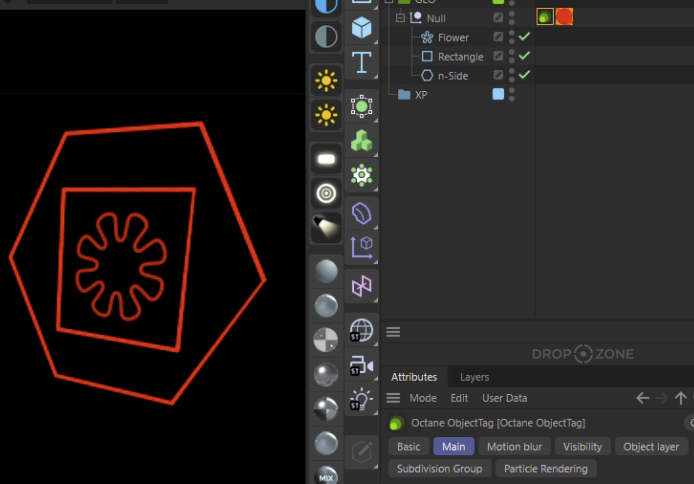Open the Main tab
This screenshot has width=694, height=484.
(454, 447)
